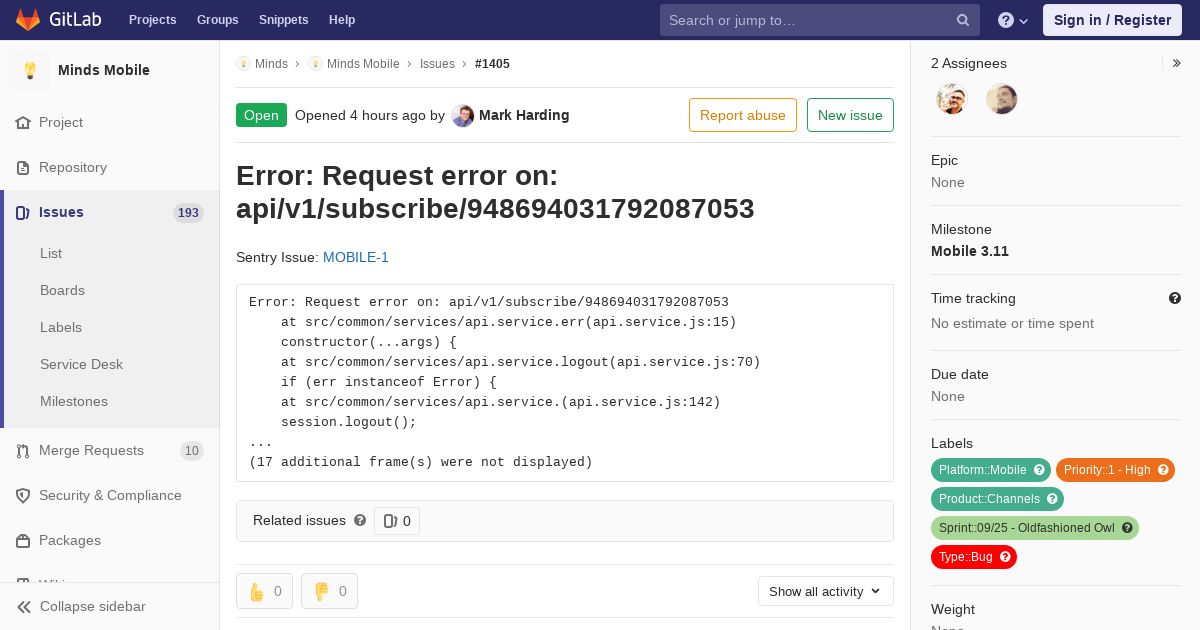Image resolution: width=1200 pixels, height=630 pixels.
Task: Open the Projects menu
Action: click(x=152, y=20)
